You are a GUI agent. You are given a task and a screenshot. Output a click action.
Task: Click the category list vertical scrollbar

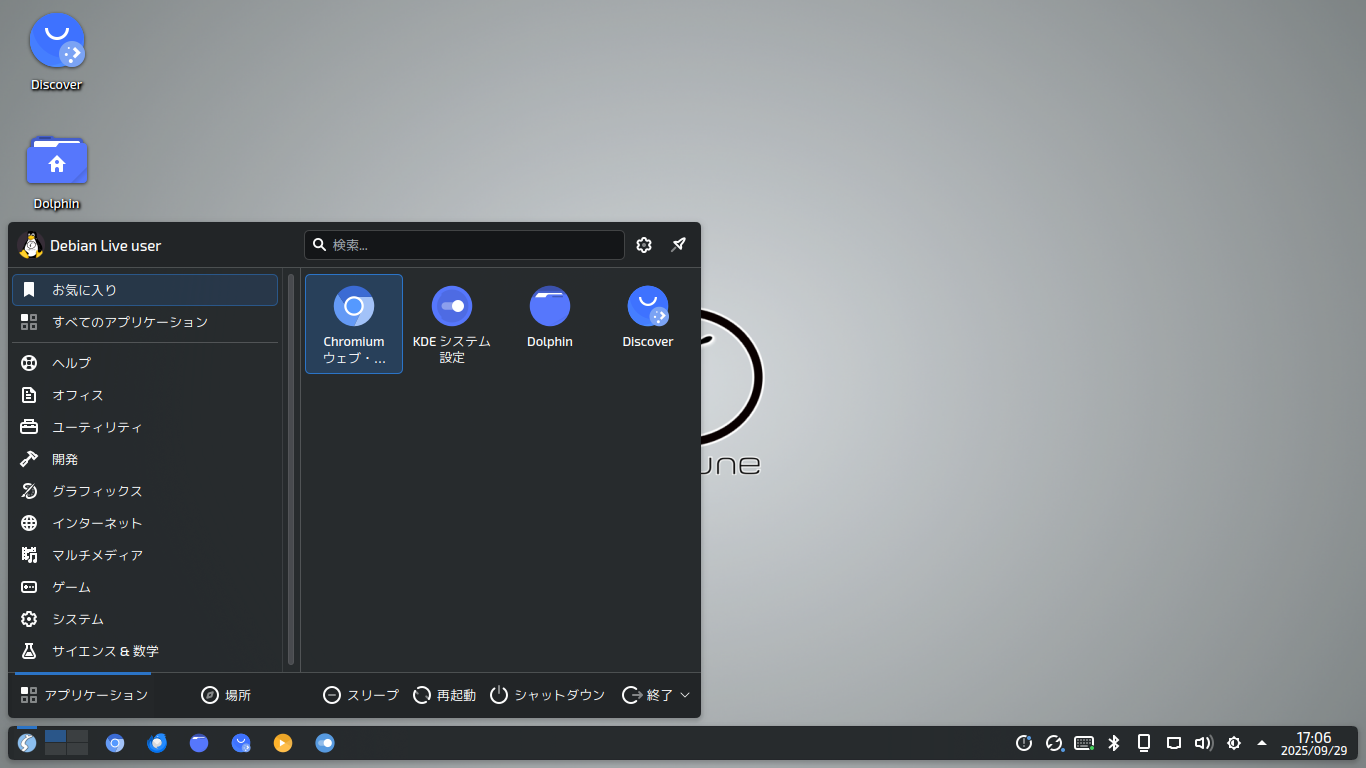point(291,468)
